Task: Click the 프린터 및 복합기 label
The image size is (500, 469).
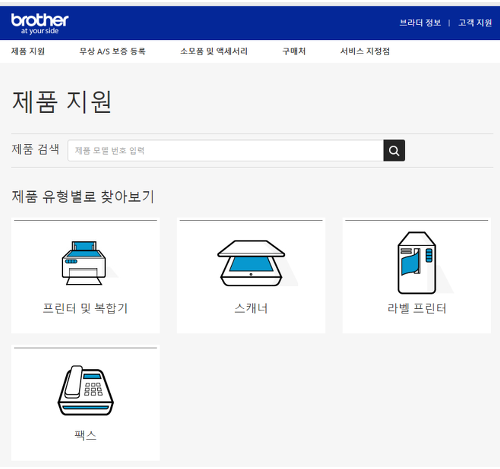Action: pyautogui.click(x=85, y=308)
